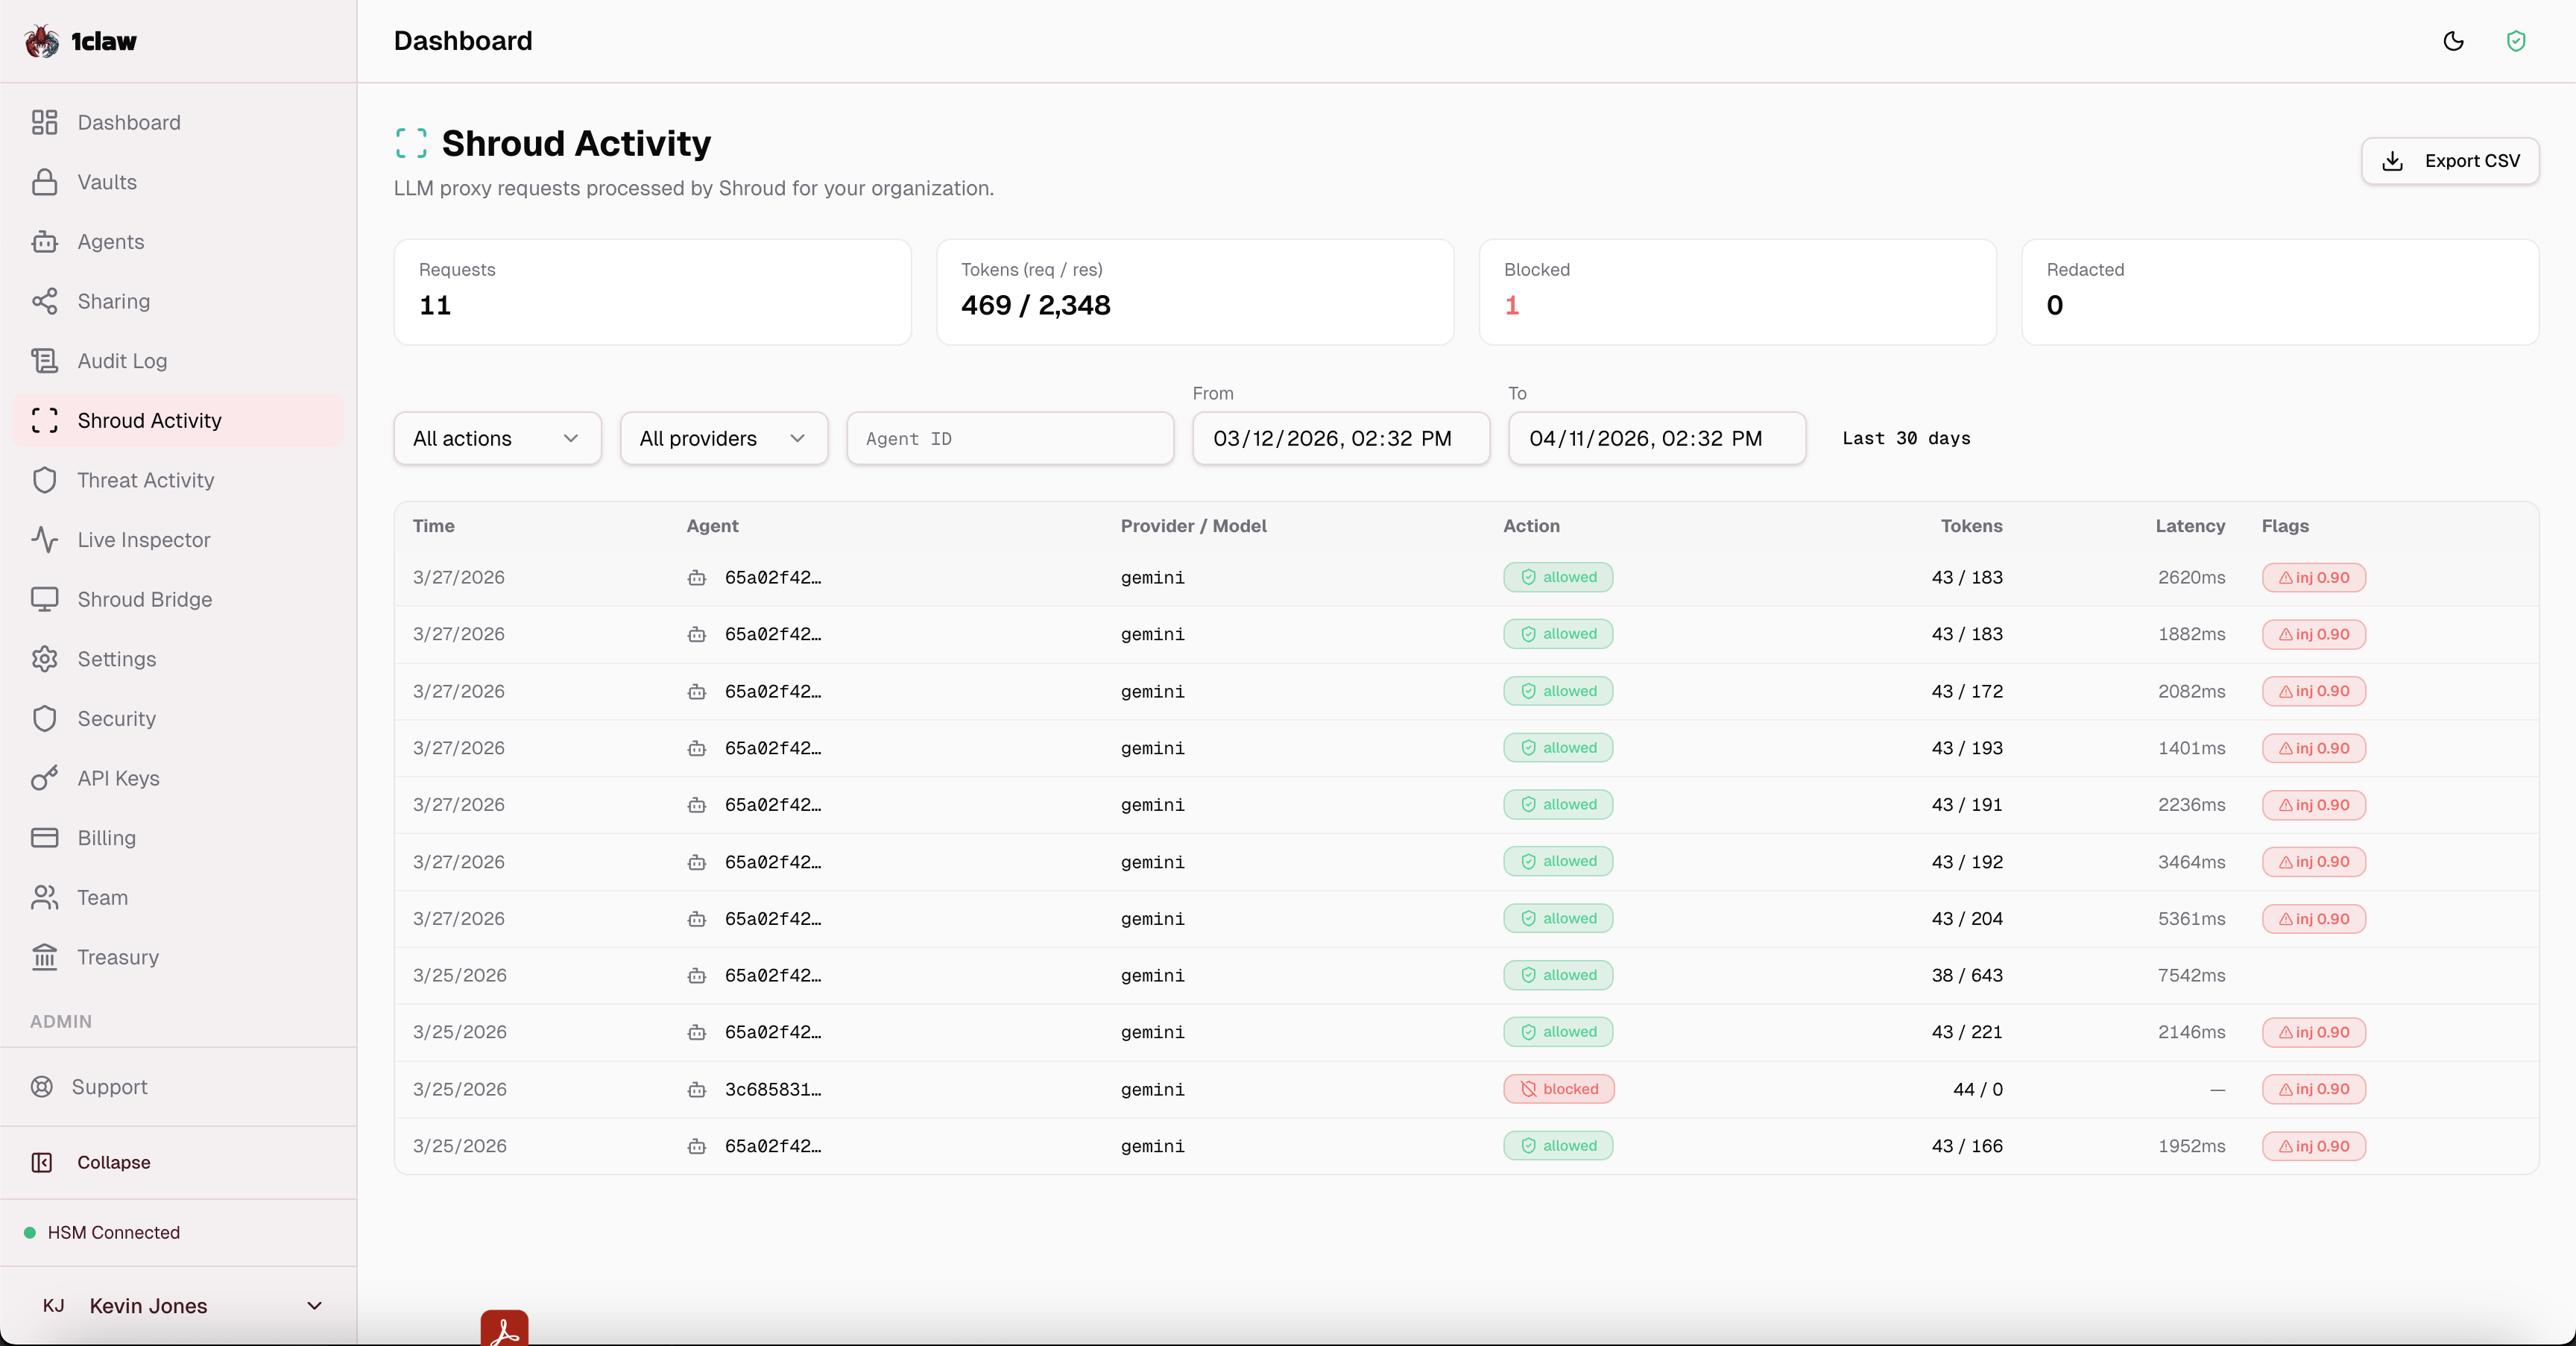Open the Shroud Bridge page
Viewport: 2576px width, 1346px height.
pyautogui.click(x=144, y=599)
